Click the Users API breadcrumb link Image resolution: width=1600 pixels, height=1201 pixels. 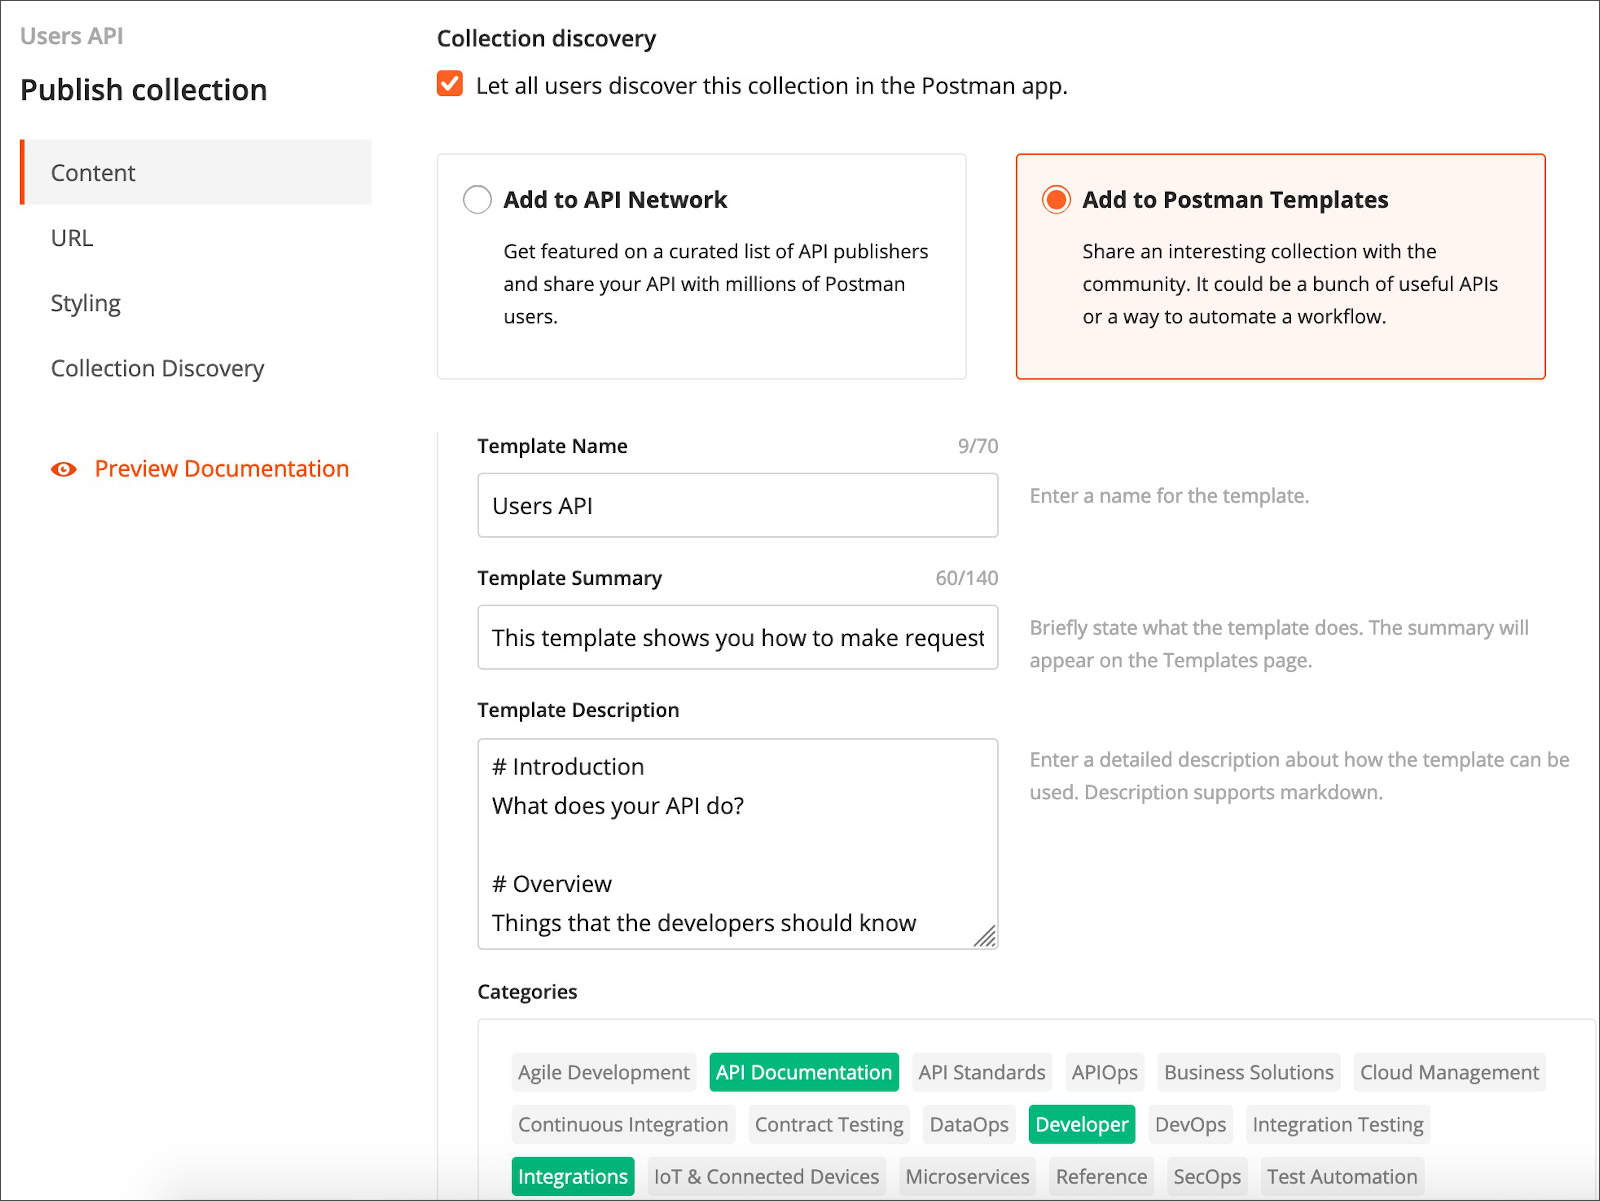72,36
